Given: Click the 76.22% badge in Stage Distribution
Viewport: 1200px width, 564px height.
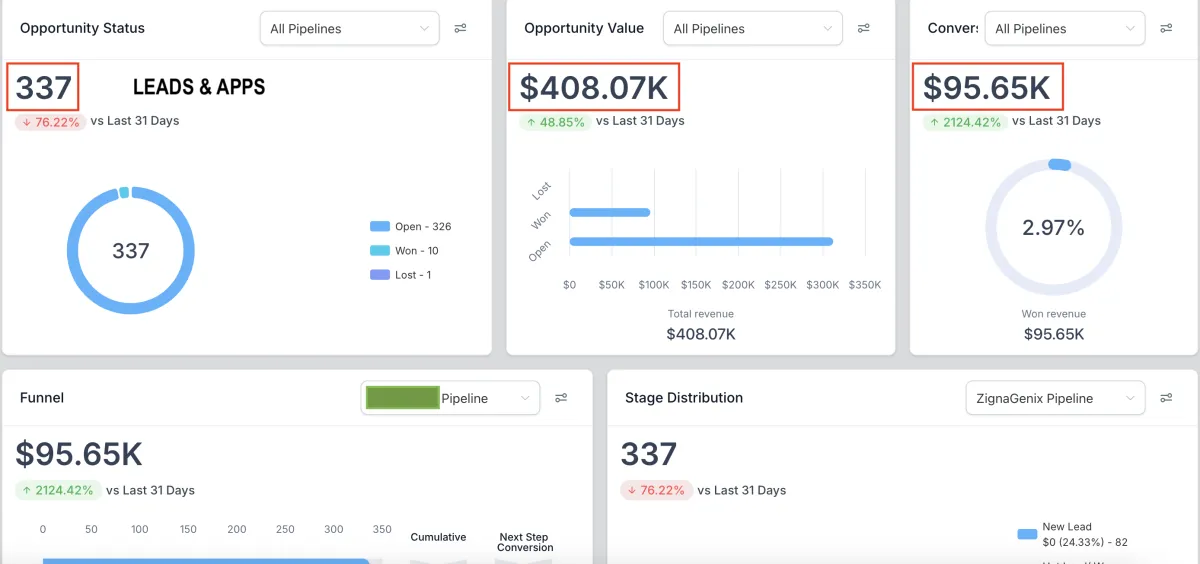Looking at the screenshot, I should (x=656, y=491).
